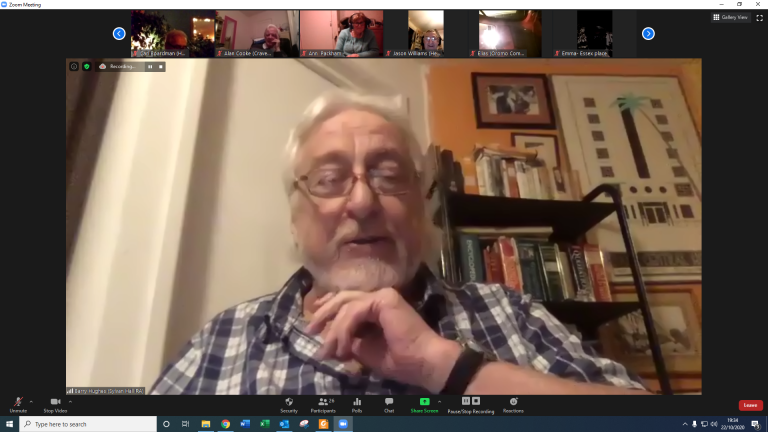Click the Zoom icon in the taskbar

pyautogui.click(x=343, y=424)
